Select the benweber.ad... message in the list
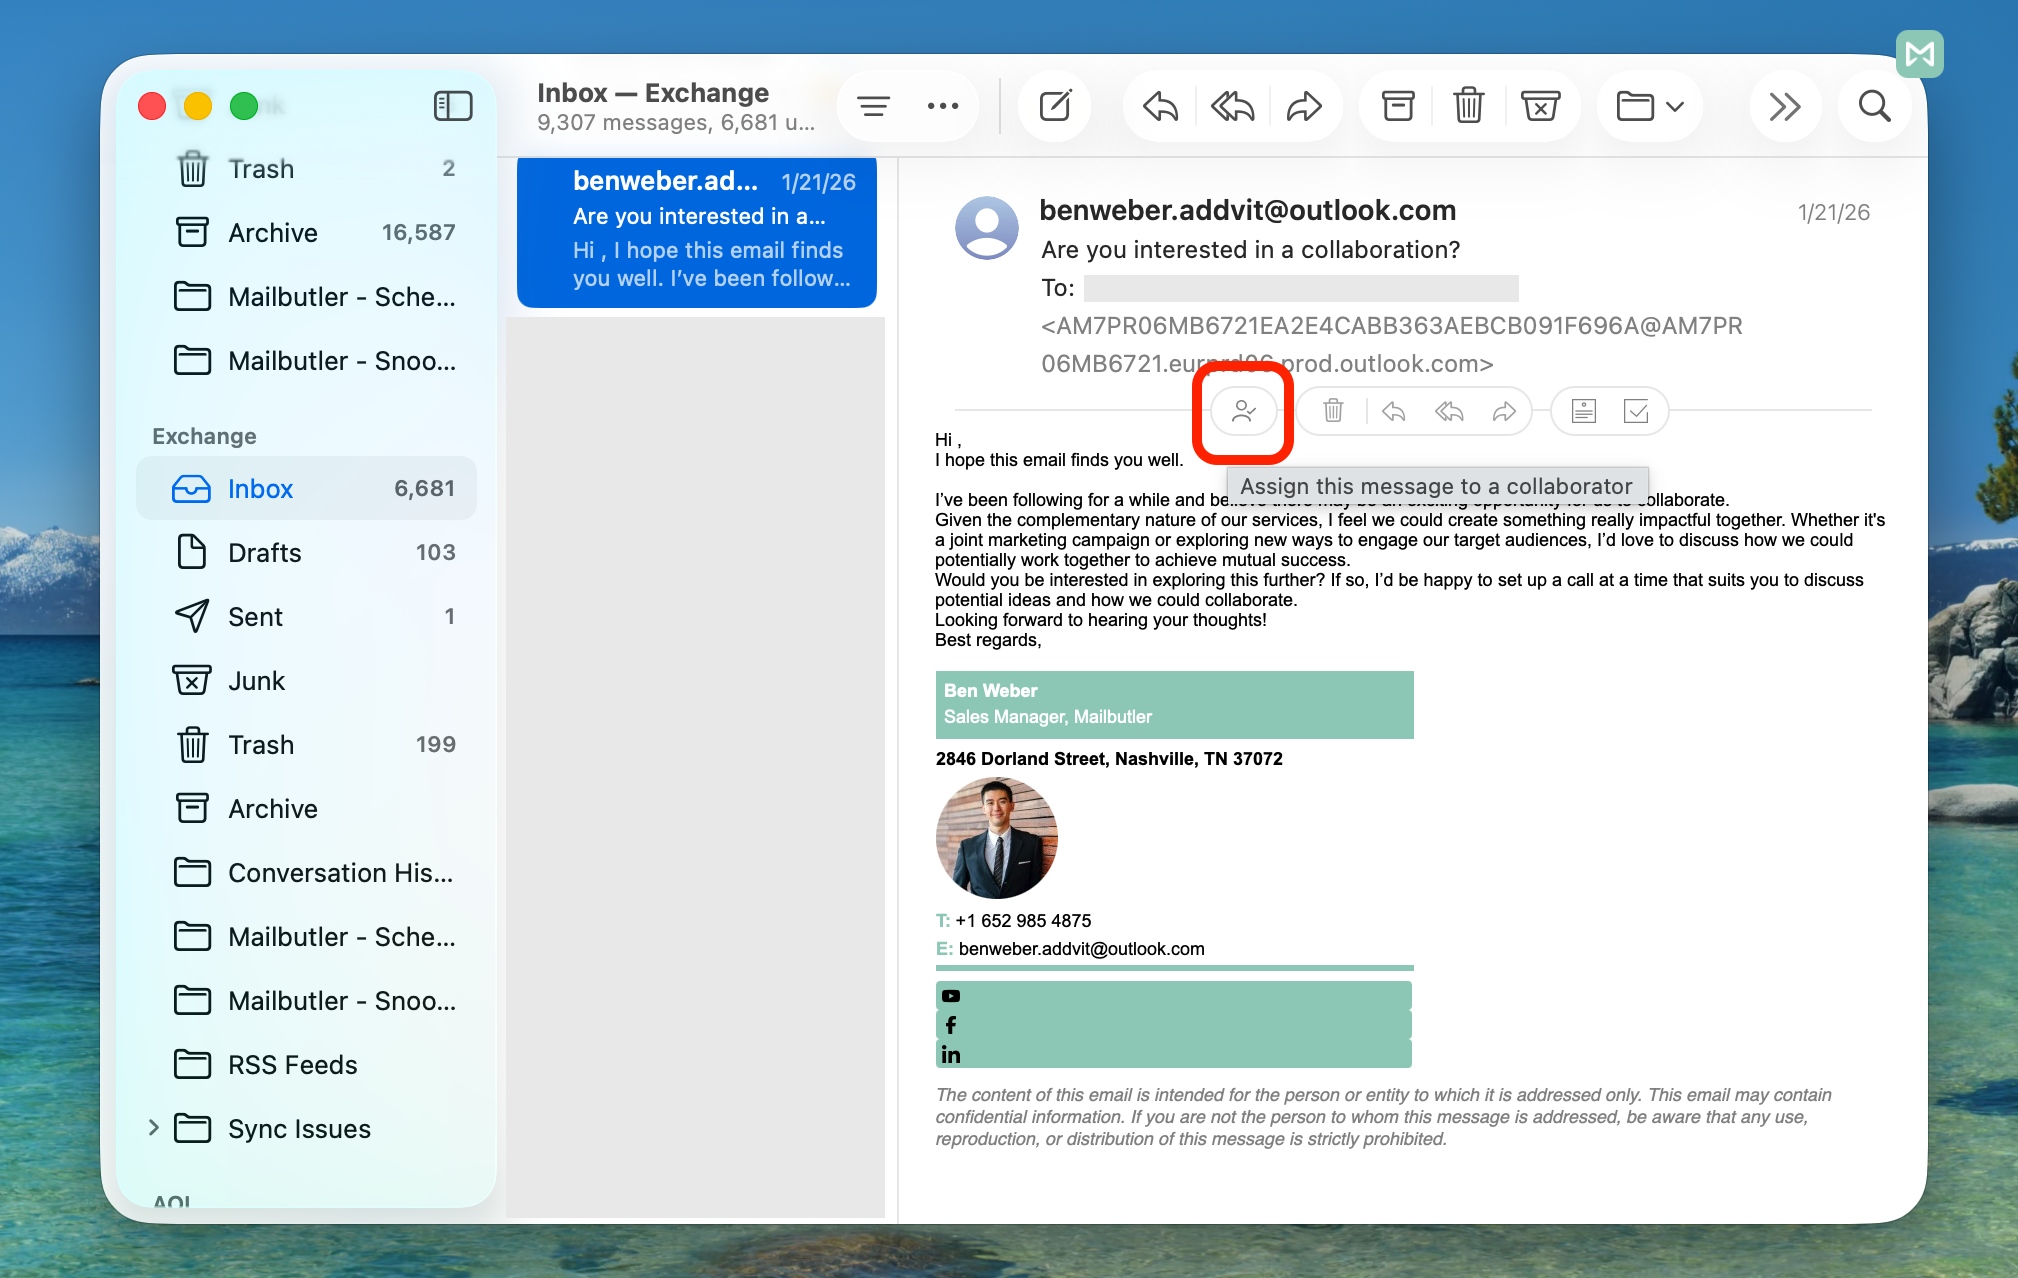The width and height of the screenshot is (2018, 1278). pyautogui.click(x=697, y=231)
